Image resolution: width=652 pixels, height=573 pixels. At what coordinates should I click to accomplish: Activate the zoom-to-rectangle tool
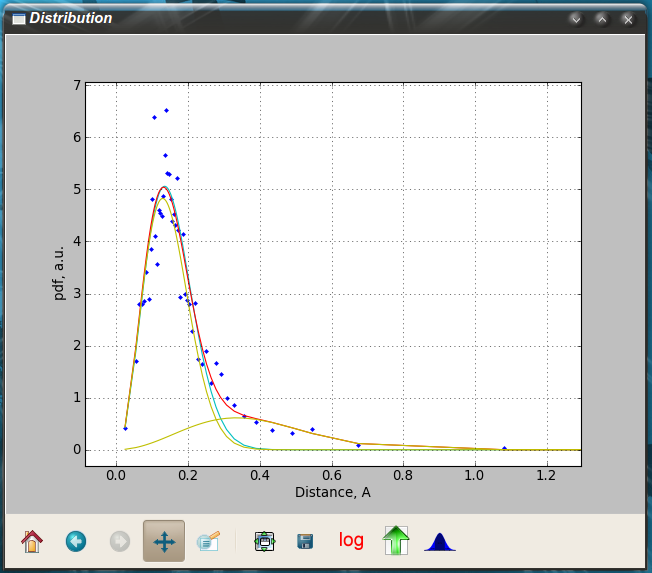coord(208,541)
